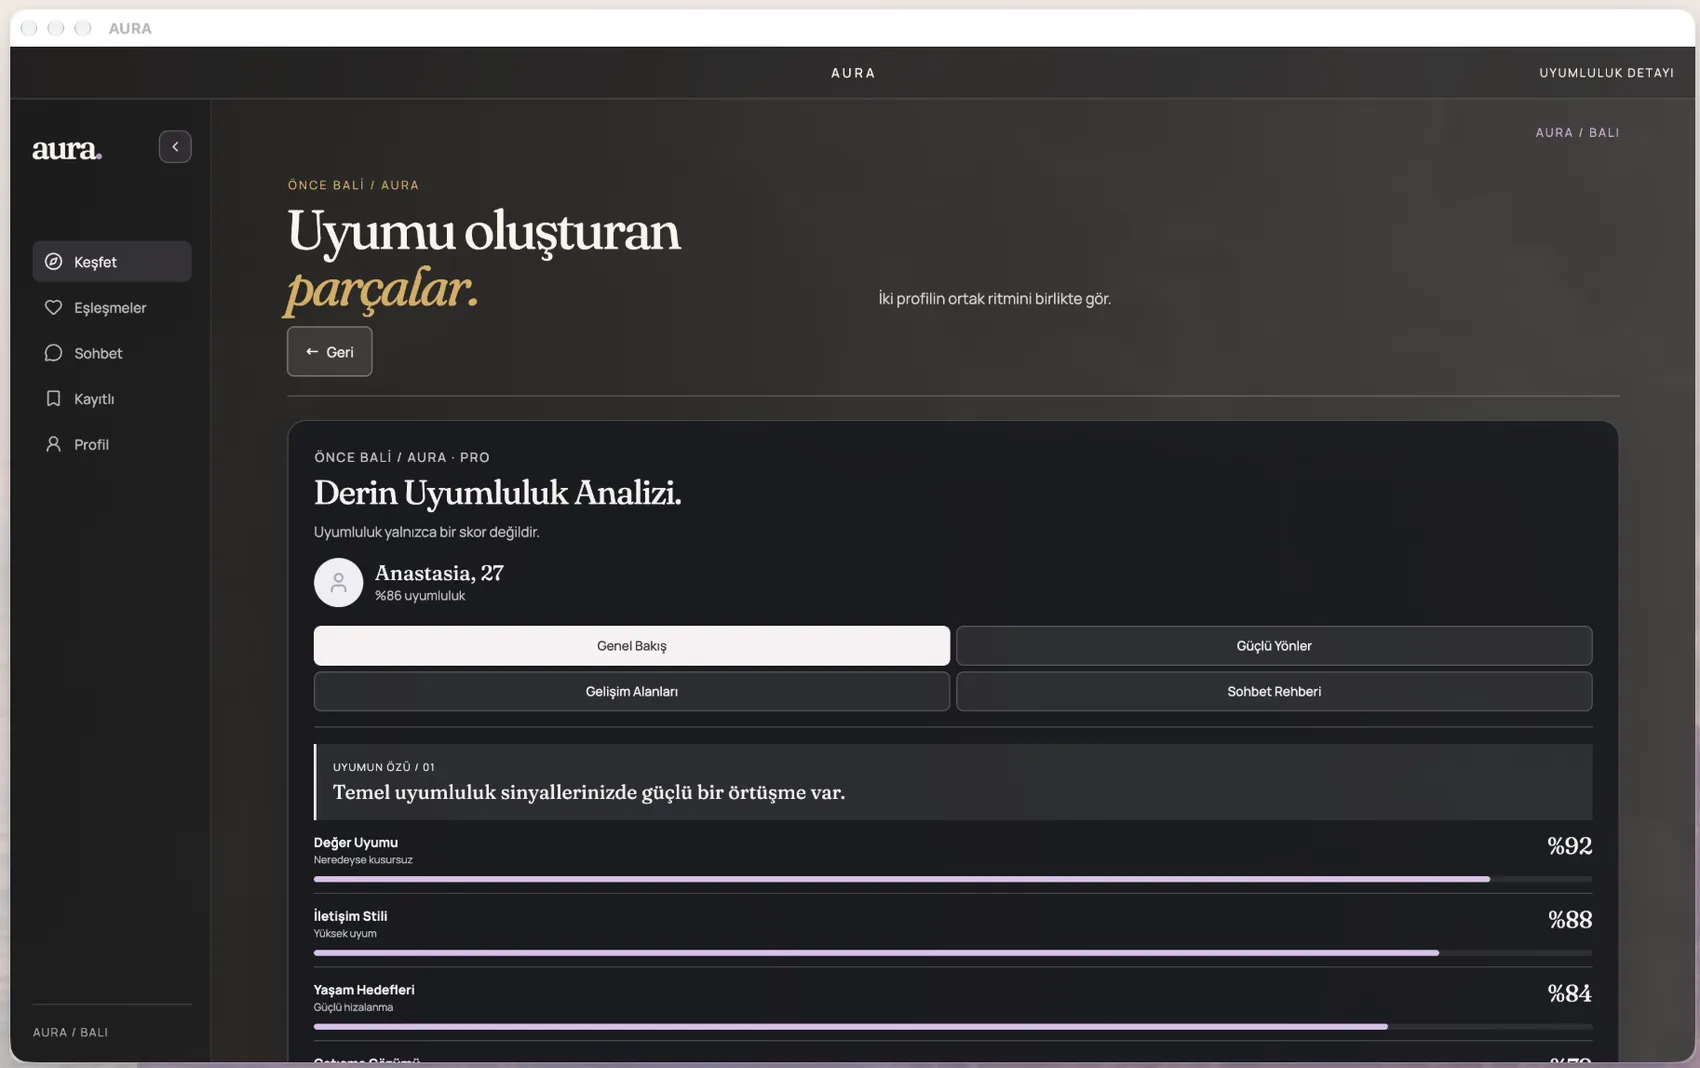Open Kayıtlı in the sidebar
Image resolution: width=1700 pixels, height=1068 pixels.
pos(112,399)
